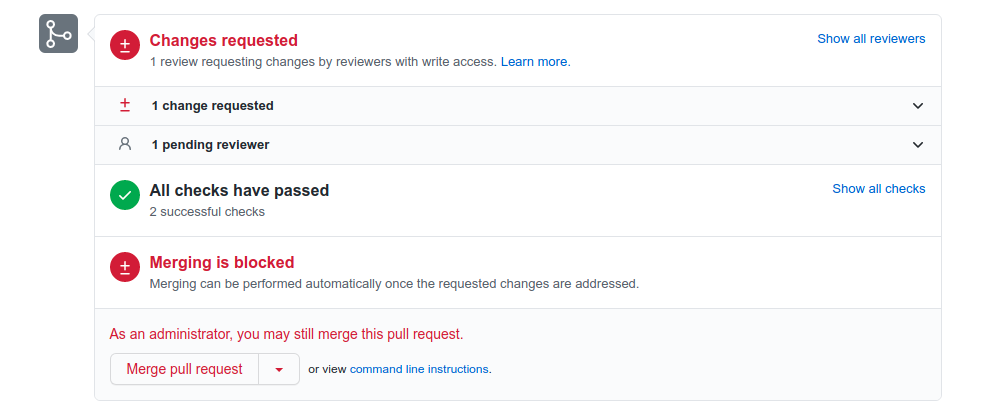Screen dimensions: 998x410
Task: Click the git merge branch icon
Action: 59,34
